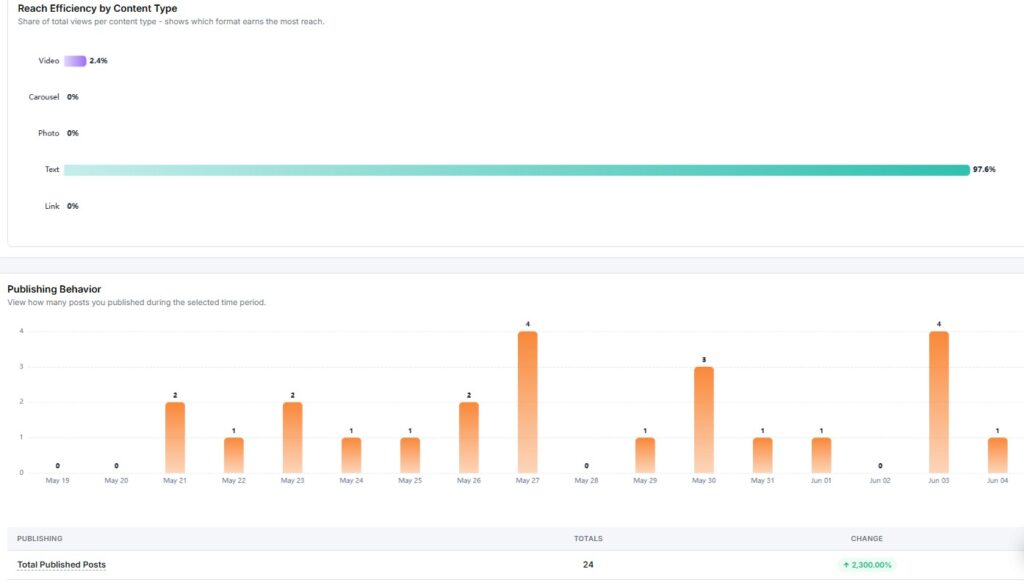1024x583 pixels.
Task: Click the 2,300.00% change badge
Action: (x=867, y=565)
